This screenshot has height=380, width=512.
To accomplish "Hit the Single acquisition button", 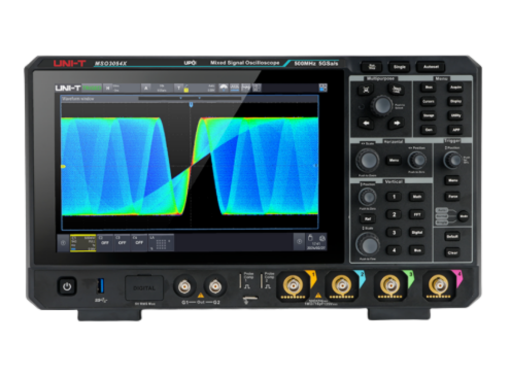I will pos(399,67).
